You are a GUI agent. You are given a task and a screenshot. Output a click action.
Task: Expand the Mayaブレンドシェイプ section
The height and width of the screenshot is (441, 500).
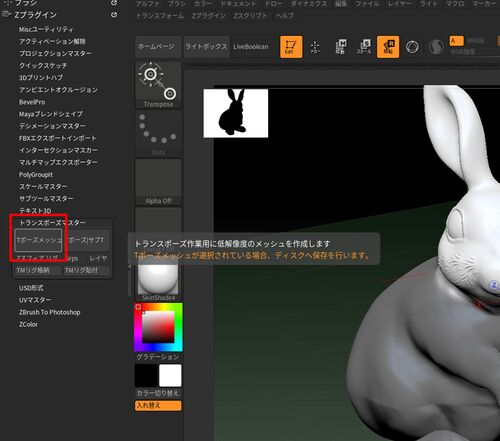coord(51,114)
